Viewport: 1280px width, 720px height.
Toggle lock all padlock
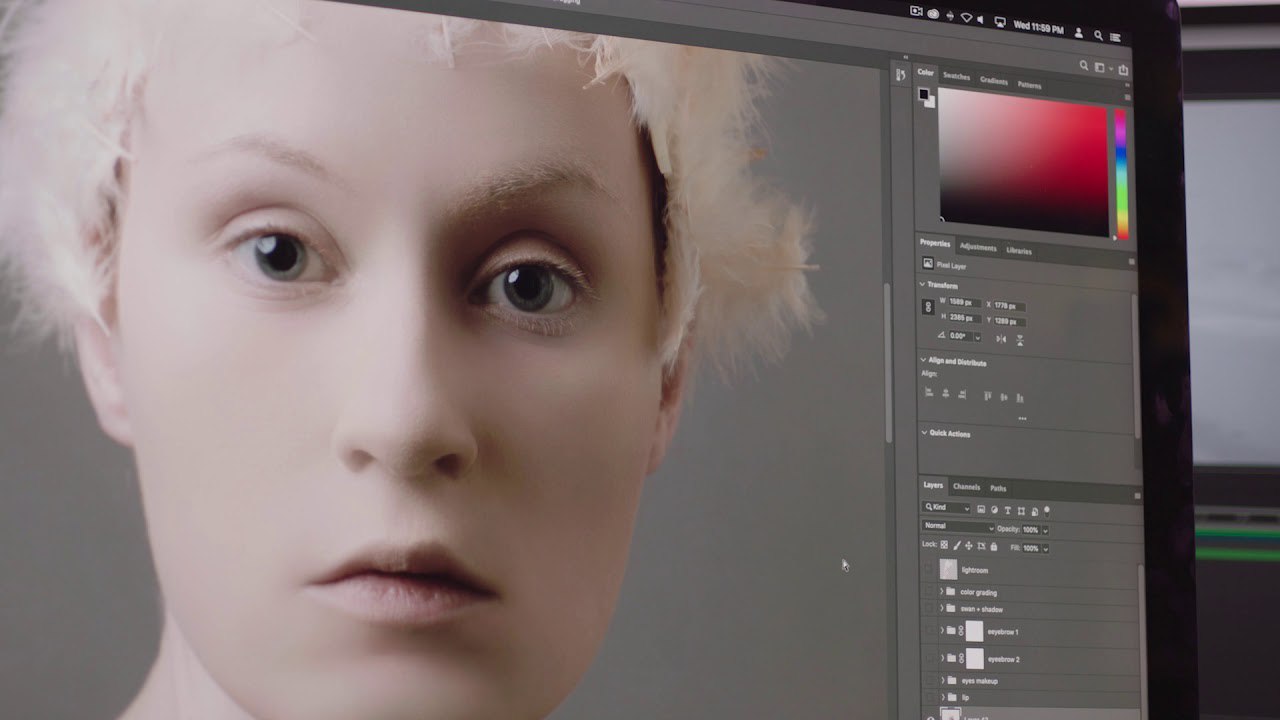(x=993, y=547)
